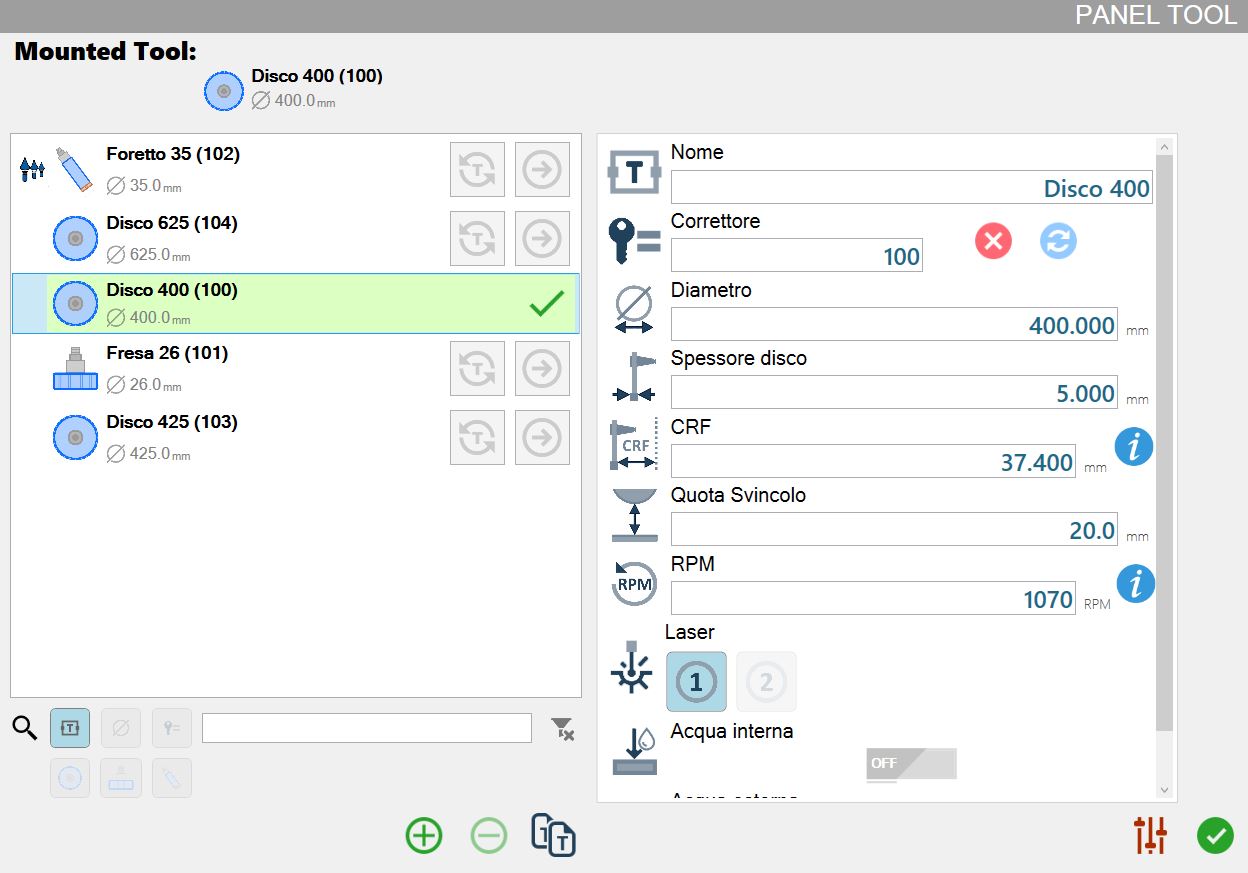Click the Correttore input field
Viewport: 1248px width, 873px height.
[797, 255]
